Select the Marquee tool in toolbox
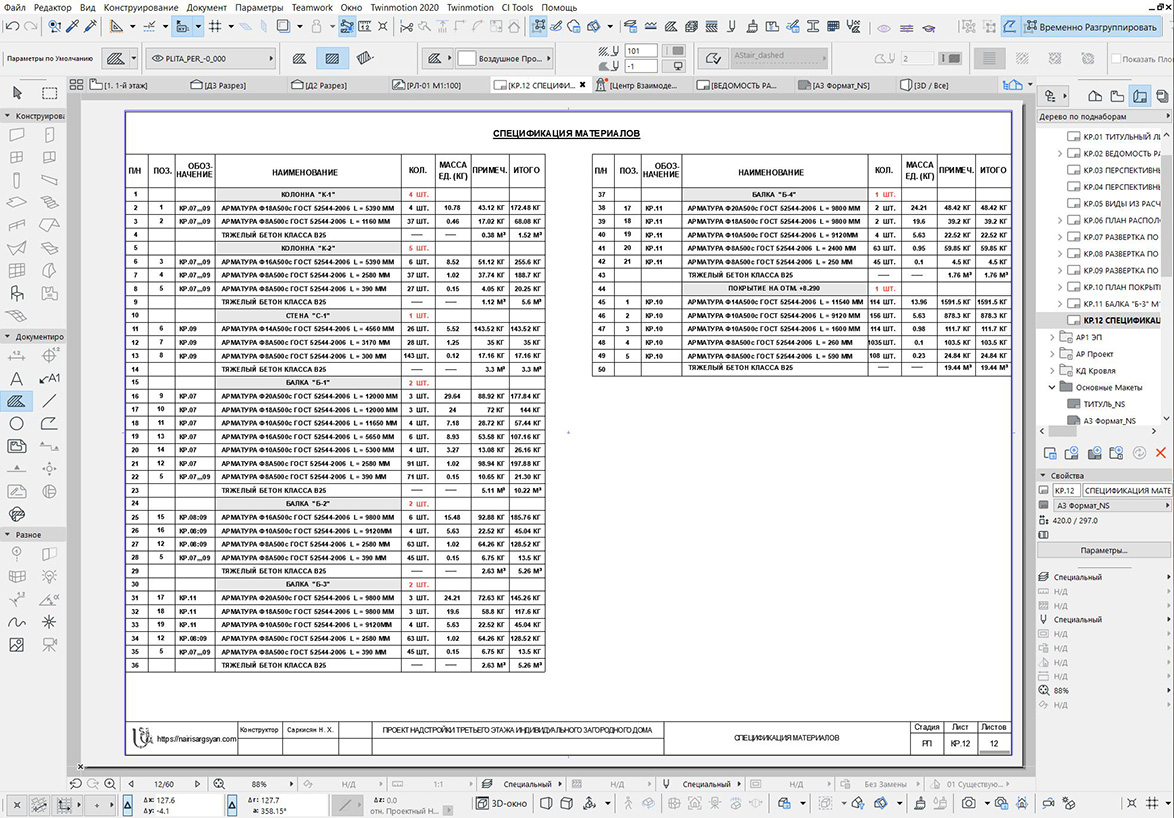 point(49,93)
